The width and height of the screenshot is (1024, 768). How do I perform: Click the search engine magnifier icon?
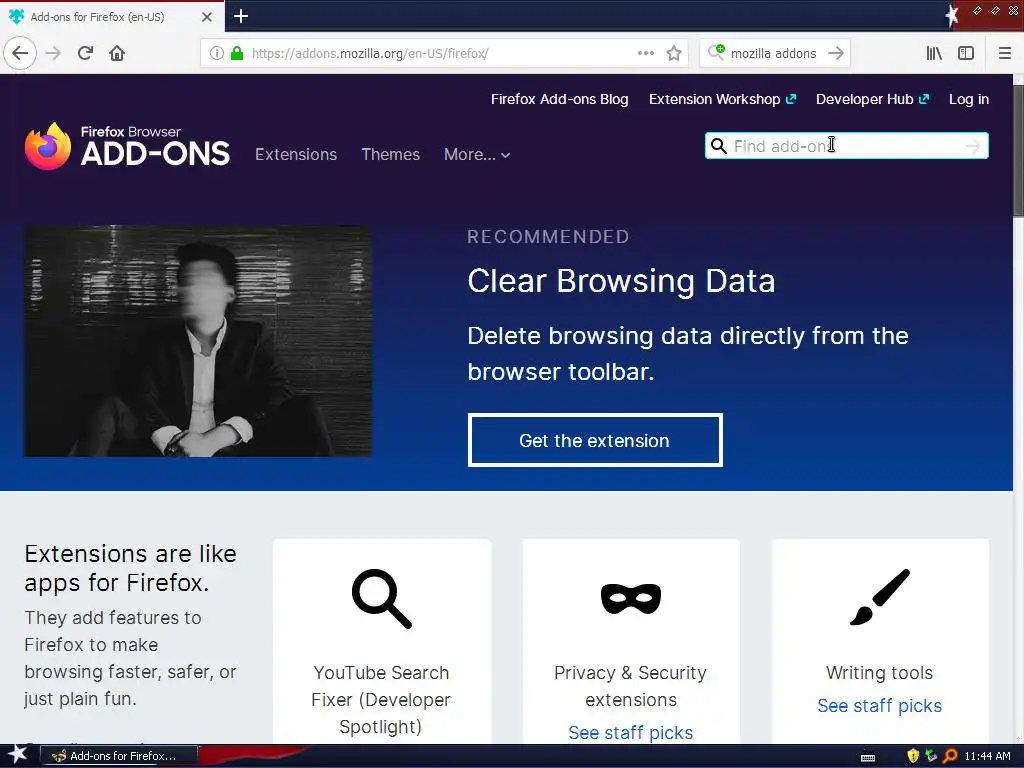(x=716, y=53)
